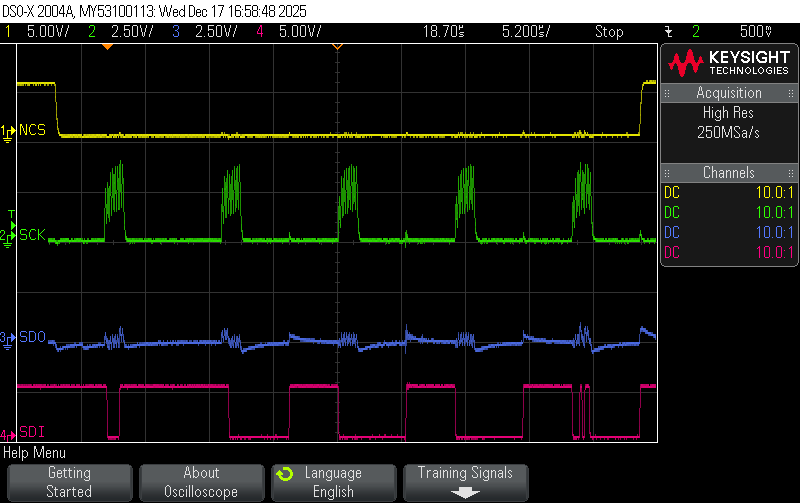800x503 pixels.
Task: Select the NCS channel 1 ground indicator
Action: pos(8,133)
